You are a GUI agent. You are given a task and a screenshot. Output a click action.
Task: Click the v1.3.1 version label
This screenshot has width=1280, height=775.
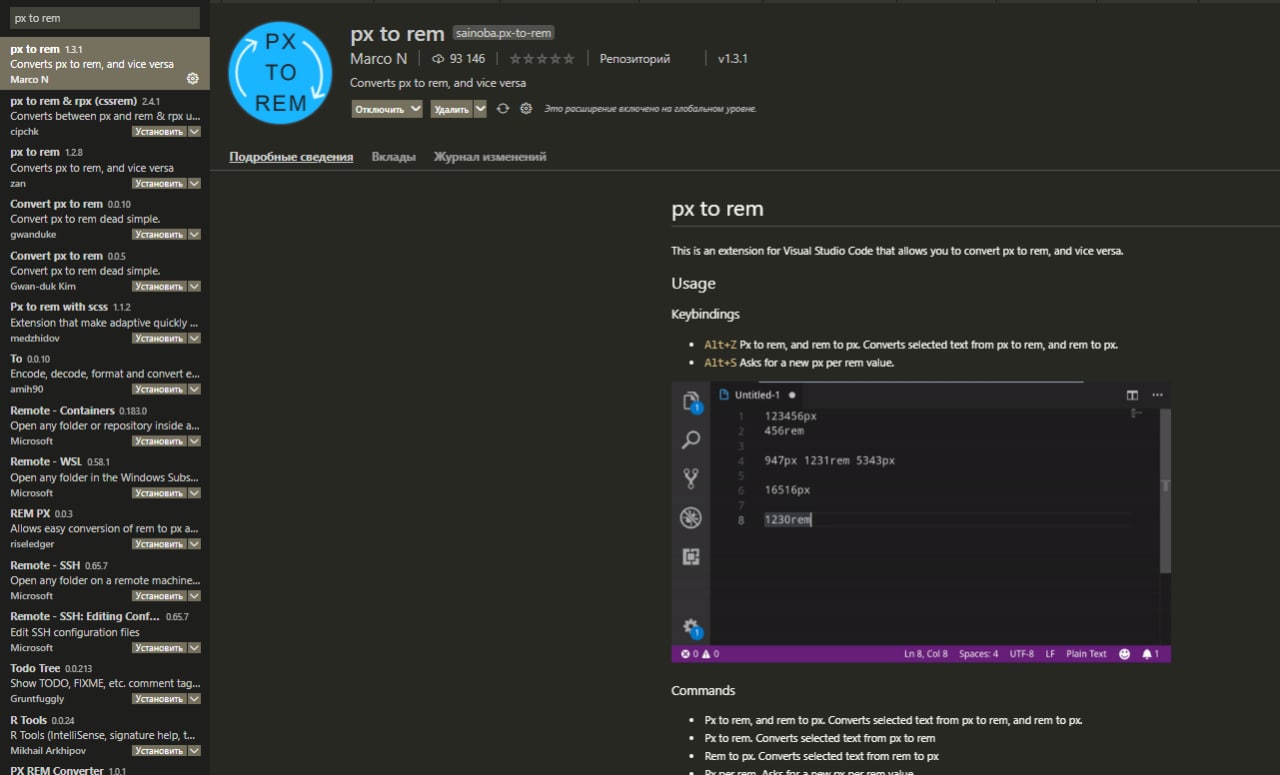point(733,59)
